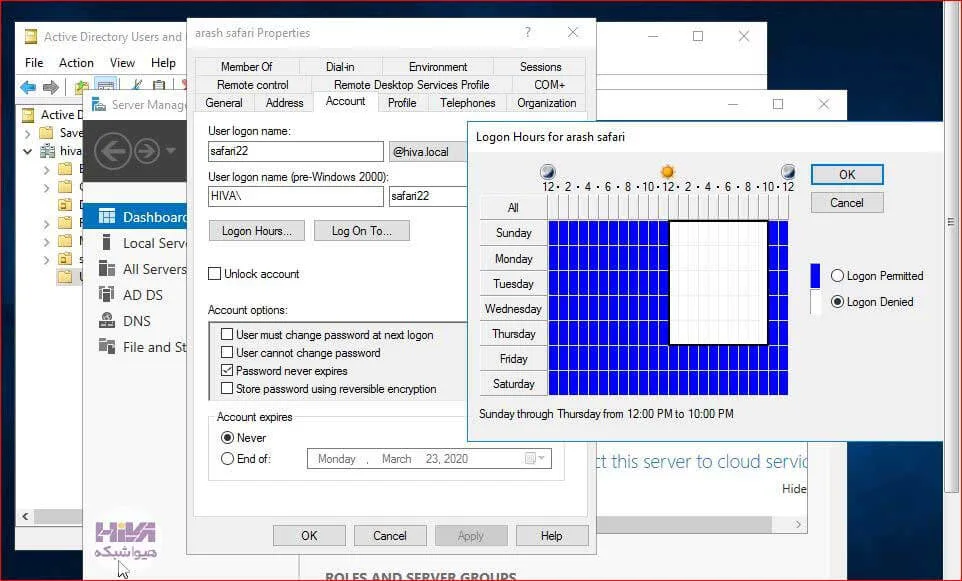Switch to the Dial-in tab
The image size is (962, 581).
(x=340, y=66)
